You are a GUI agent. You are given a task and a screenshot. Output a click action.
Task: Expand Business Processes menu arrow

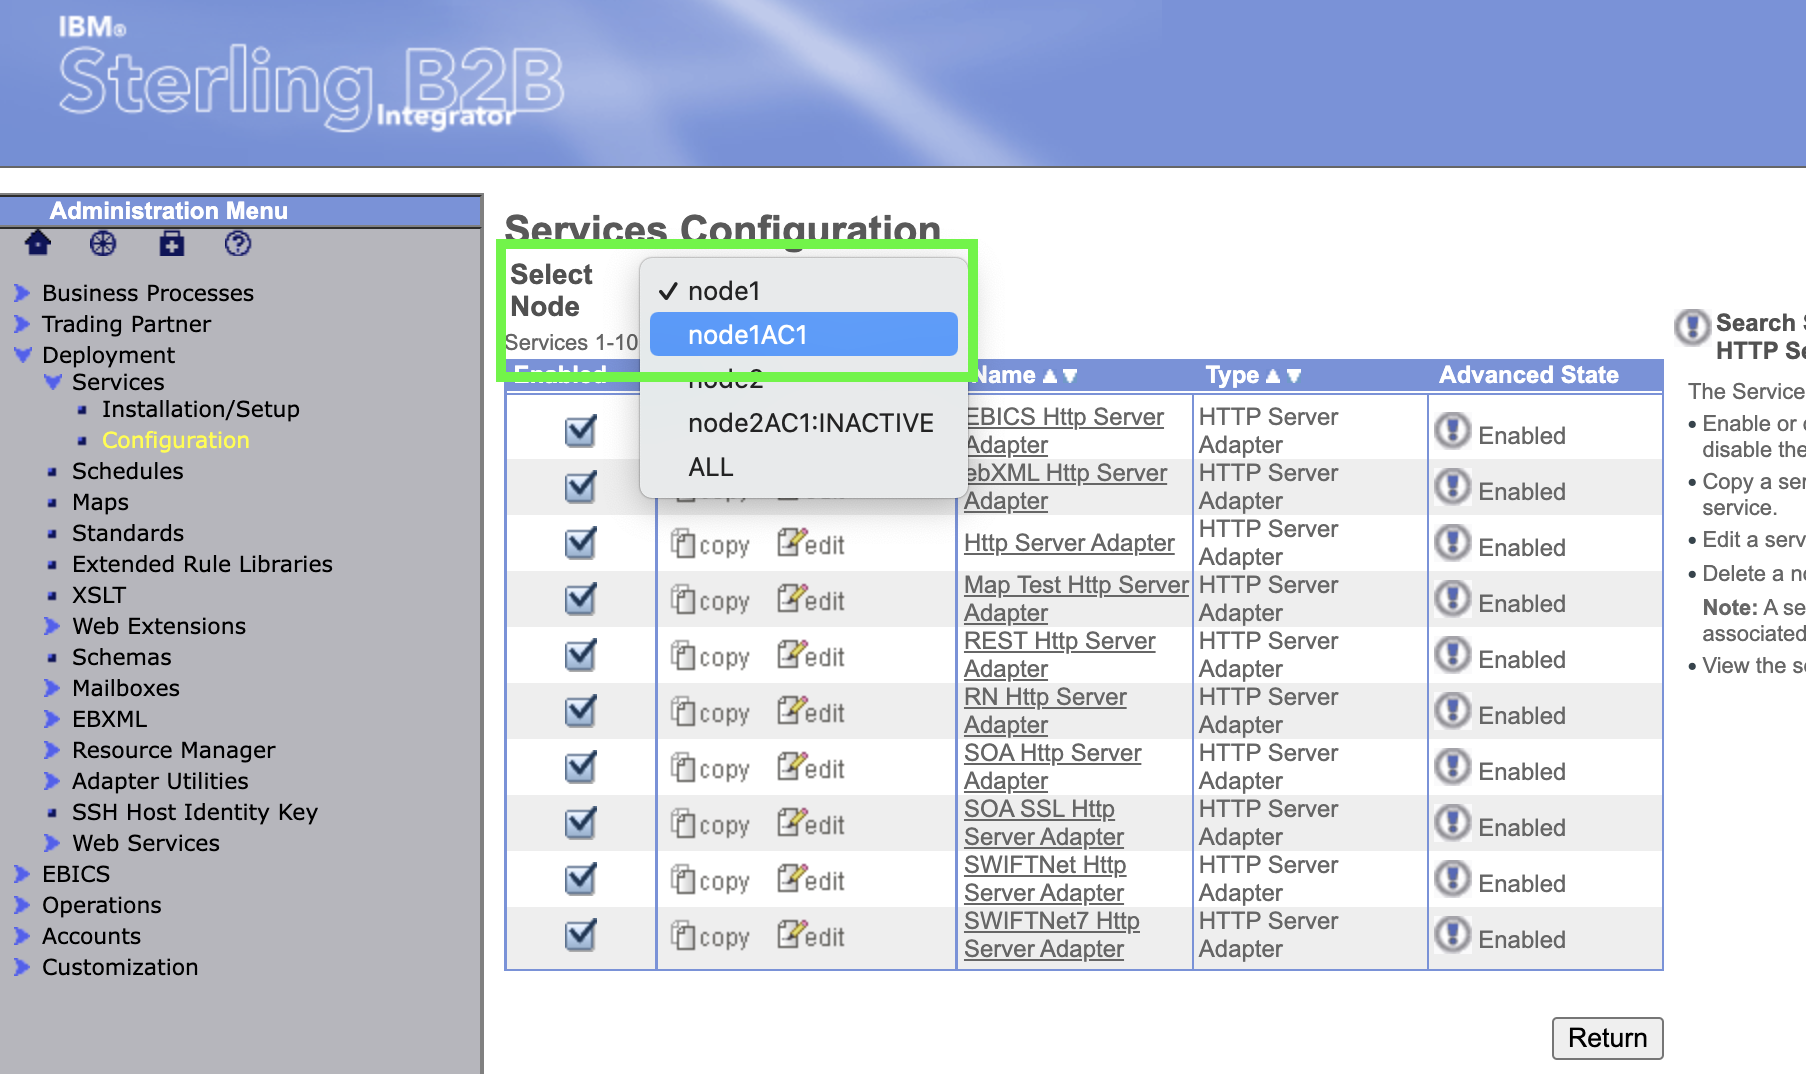22,293
